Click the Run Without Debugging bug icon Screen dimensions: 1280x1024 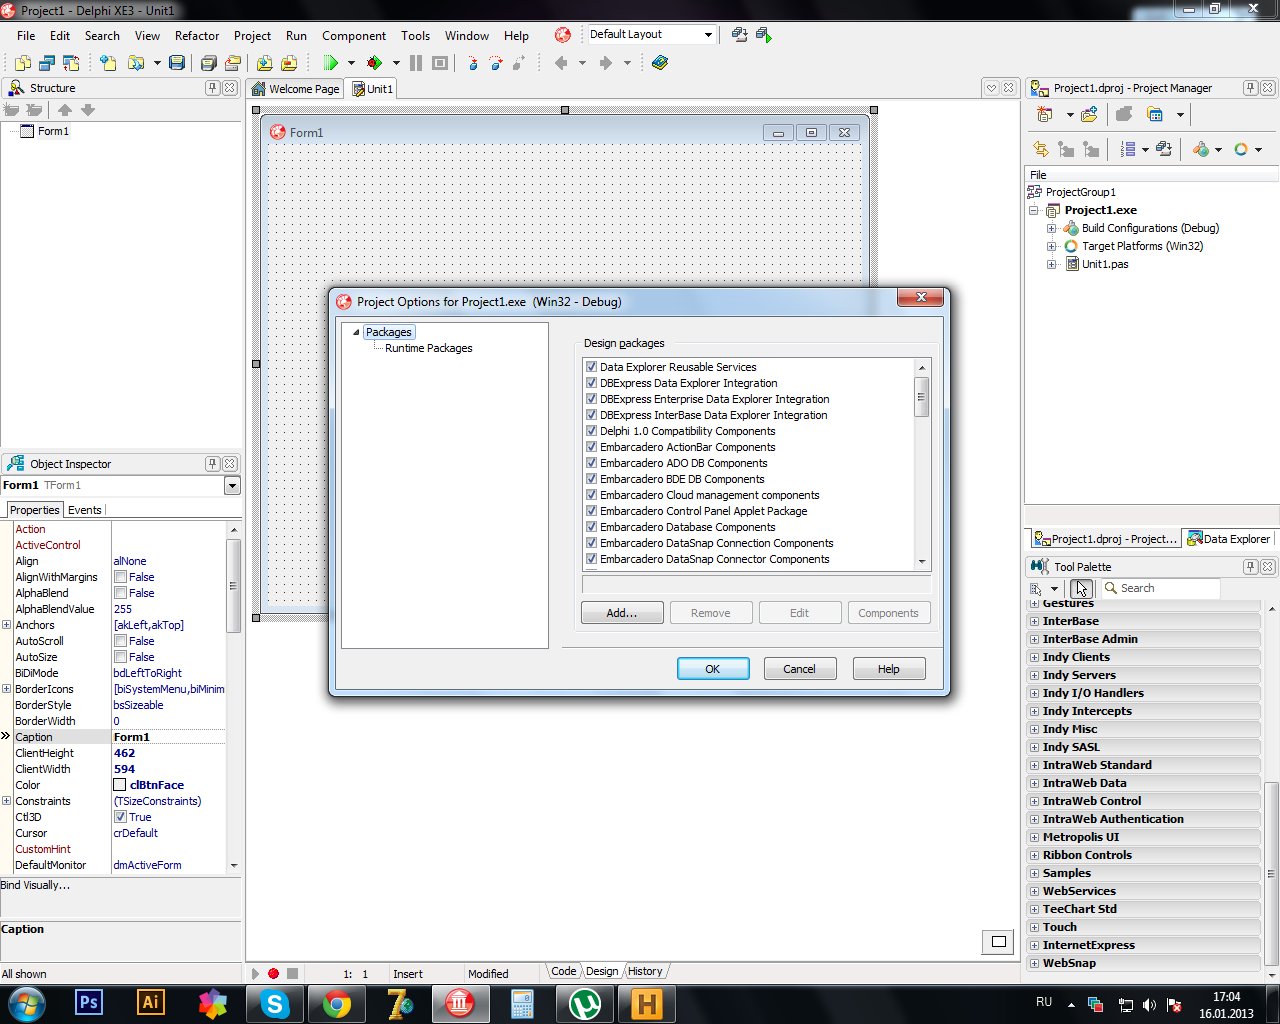coord(375,63)
